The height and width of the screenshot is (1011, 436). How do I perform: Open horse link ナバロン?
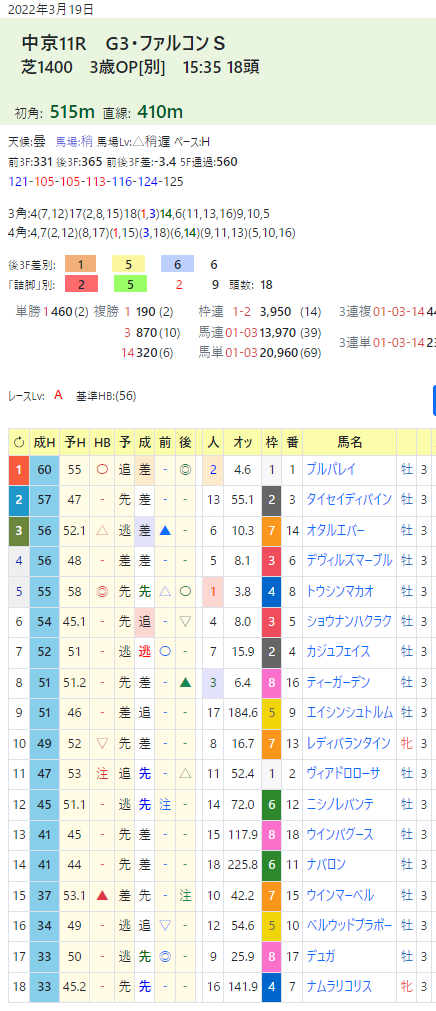(x=326, y=865)
